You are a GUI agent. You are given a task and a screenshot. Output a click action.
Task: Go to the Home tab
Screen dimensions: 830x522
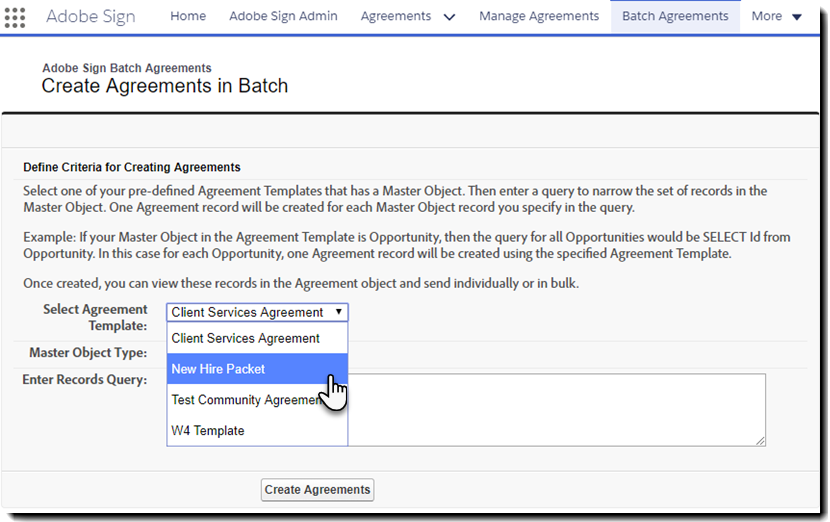coord(188,16)
